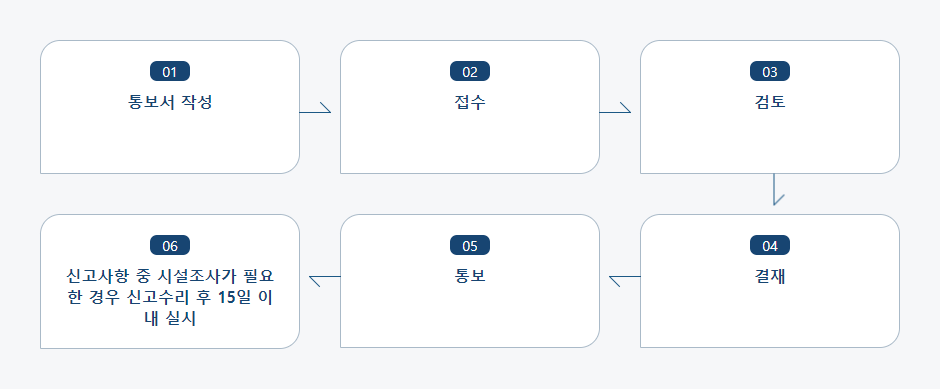Select the 통보서 작성 step title
The width and height of the screenshot is (940, 390).
click(170, 102)
